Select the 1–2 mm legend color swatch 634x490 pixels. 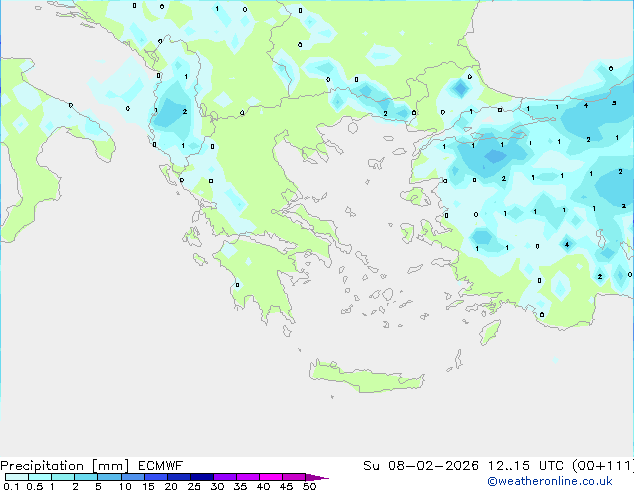coord(63,477)
